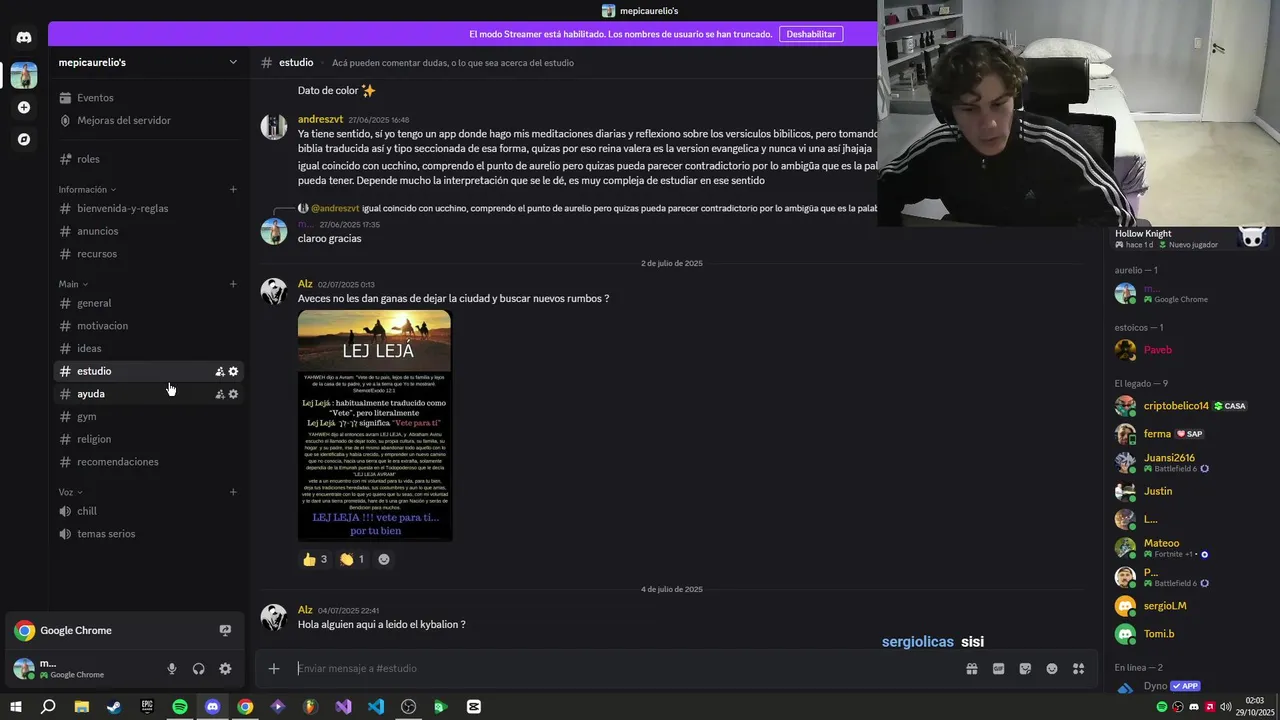Viewport: 1280px width, 720px height.
Task: Open member Paveb under estoicos
Action: 1190,350
